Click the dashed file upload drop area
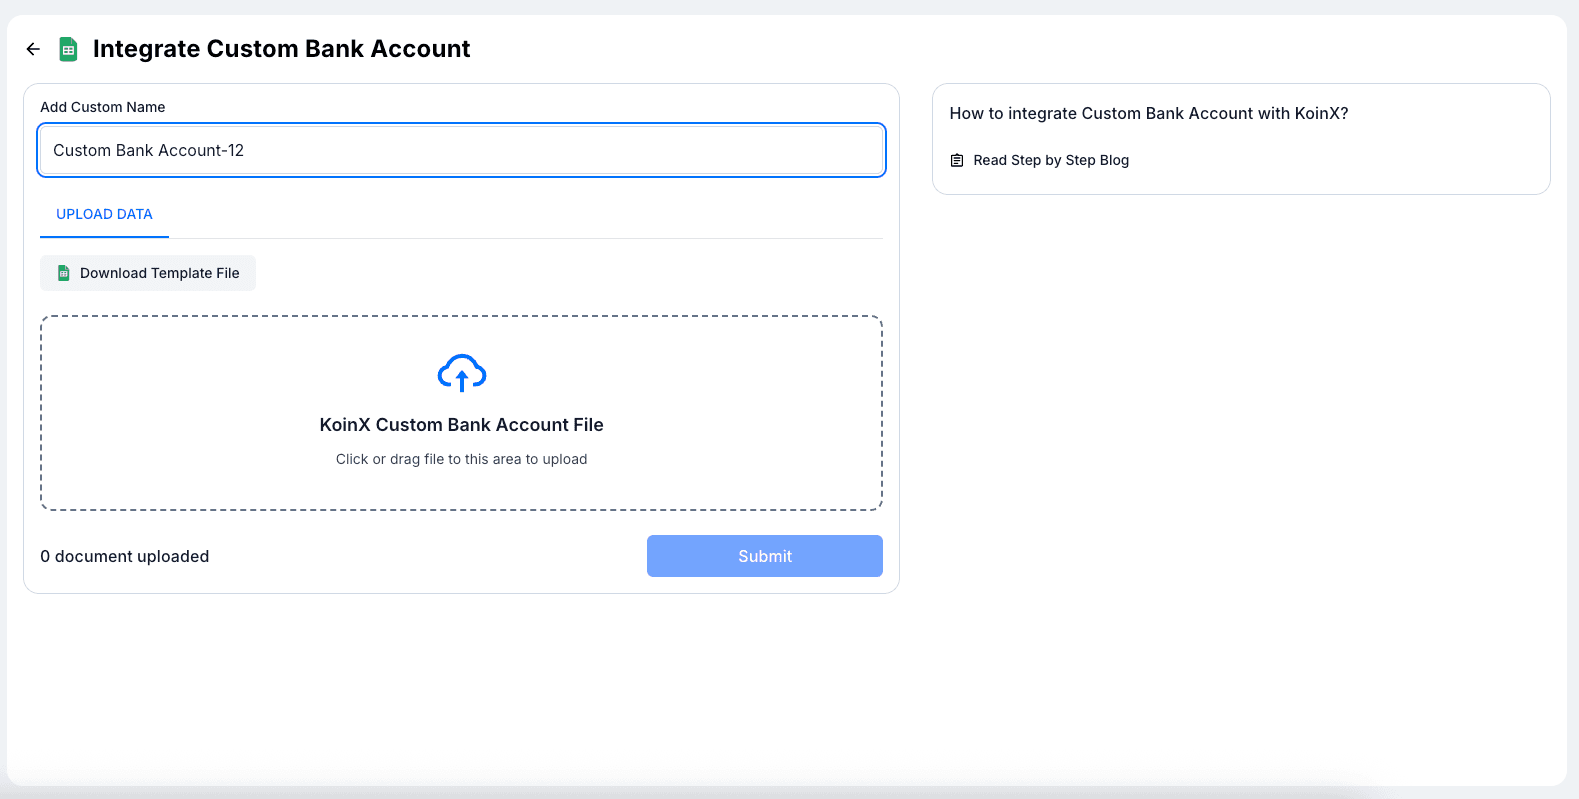This screenshot has width=1579, height=799. click(x=461, y=413)
